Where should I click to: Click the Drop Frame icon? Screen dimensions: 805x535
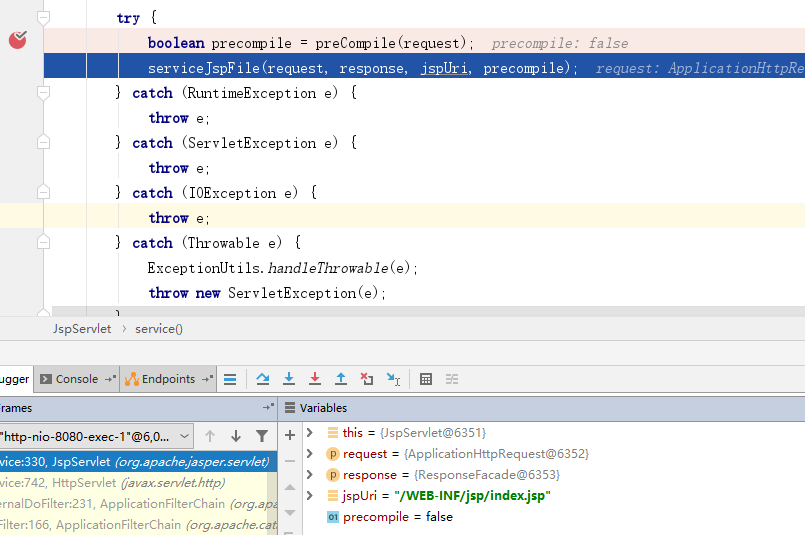click(367, 379)
